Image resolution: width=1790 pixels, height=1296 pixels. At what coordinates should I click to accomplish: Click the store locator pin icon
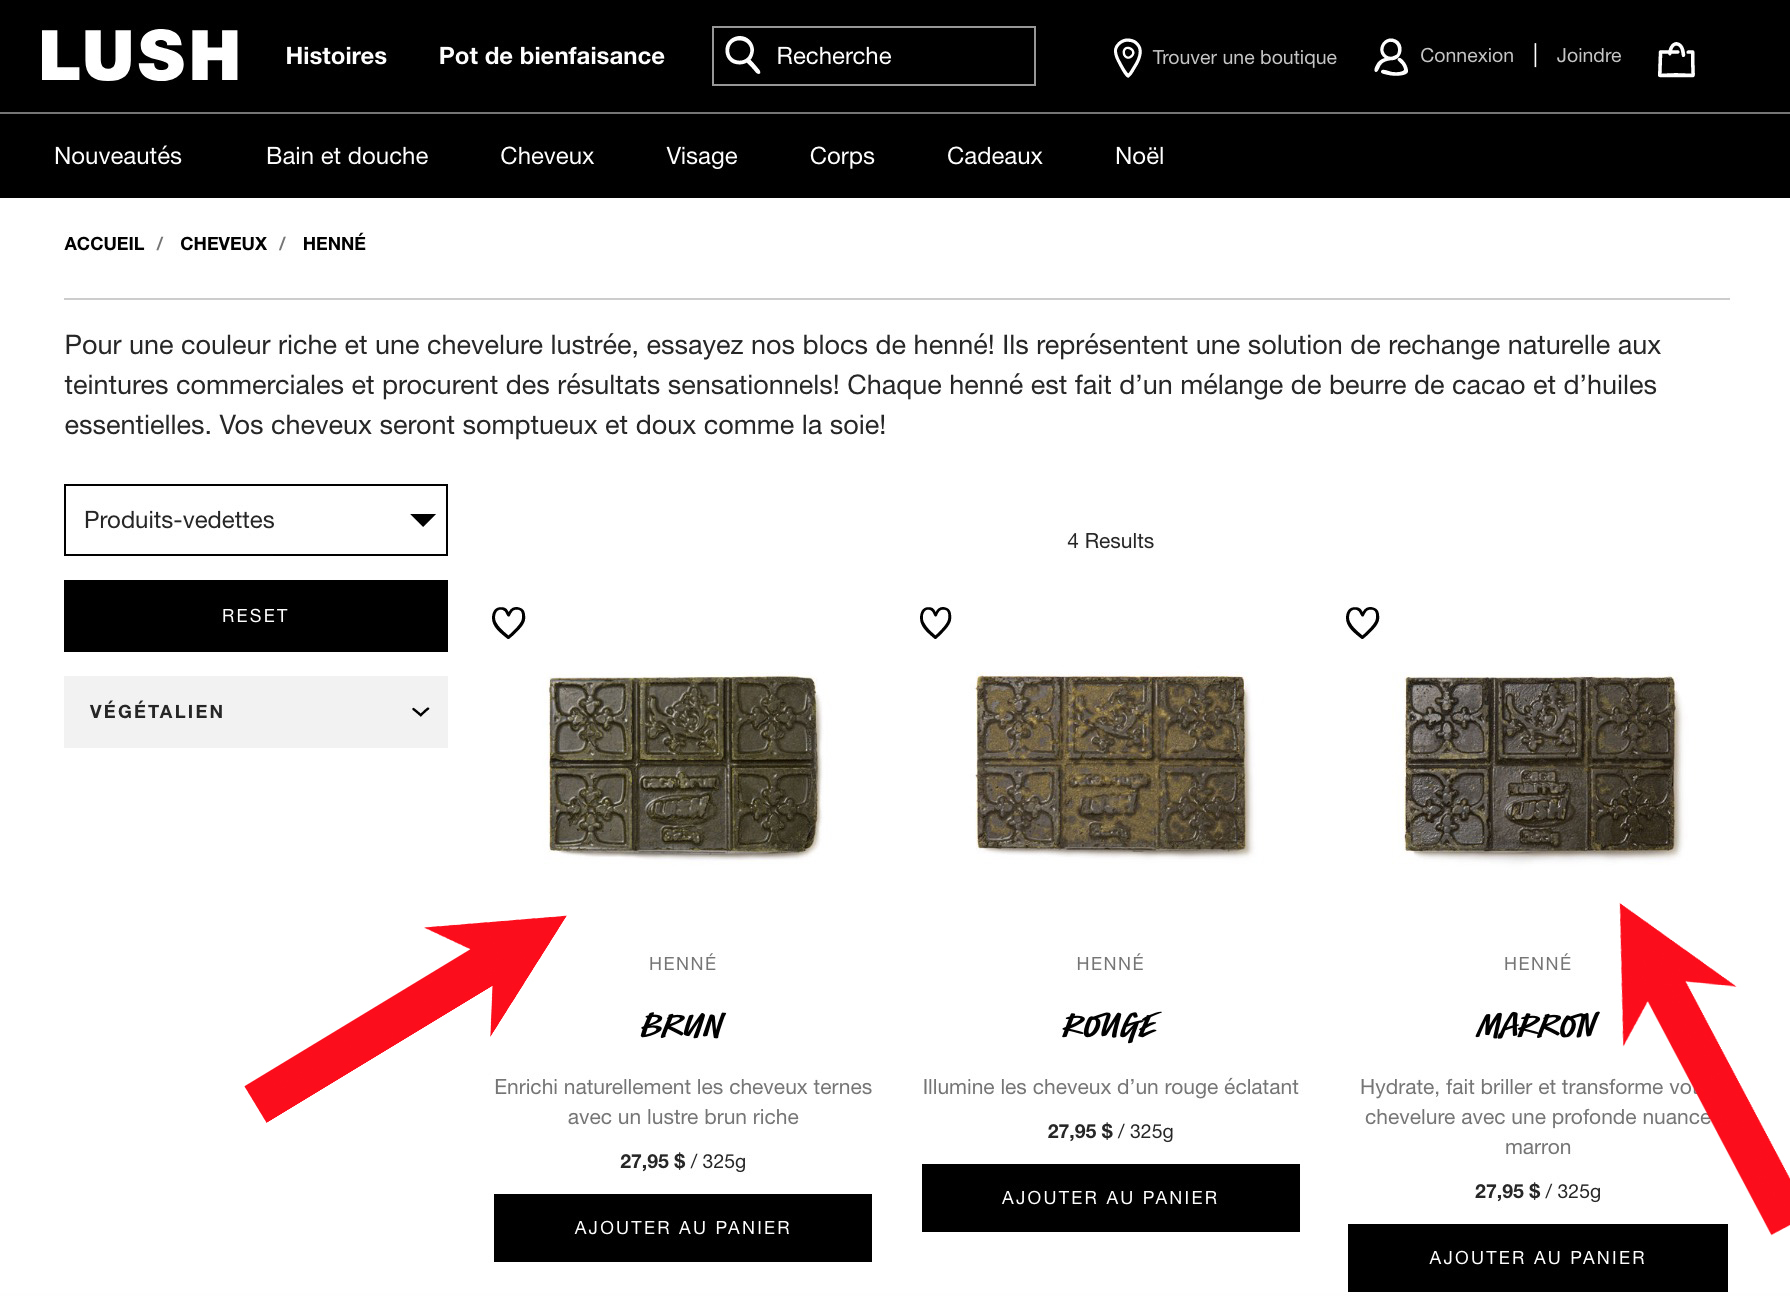[x=1127, y=57]
